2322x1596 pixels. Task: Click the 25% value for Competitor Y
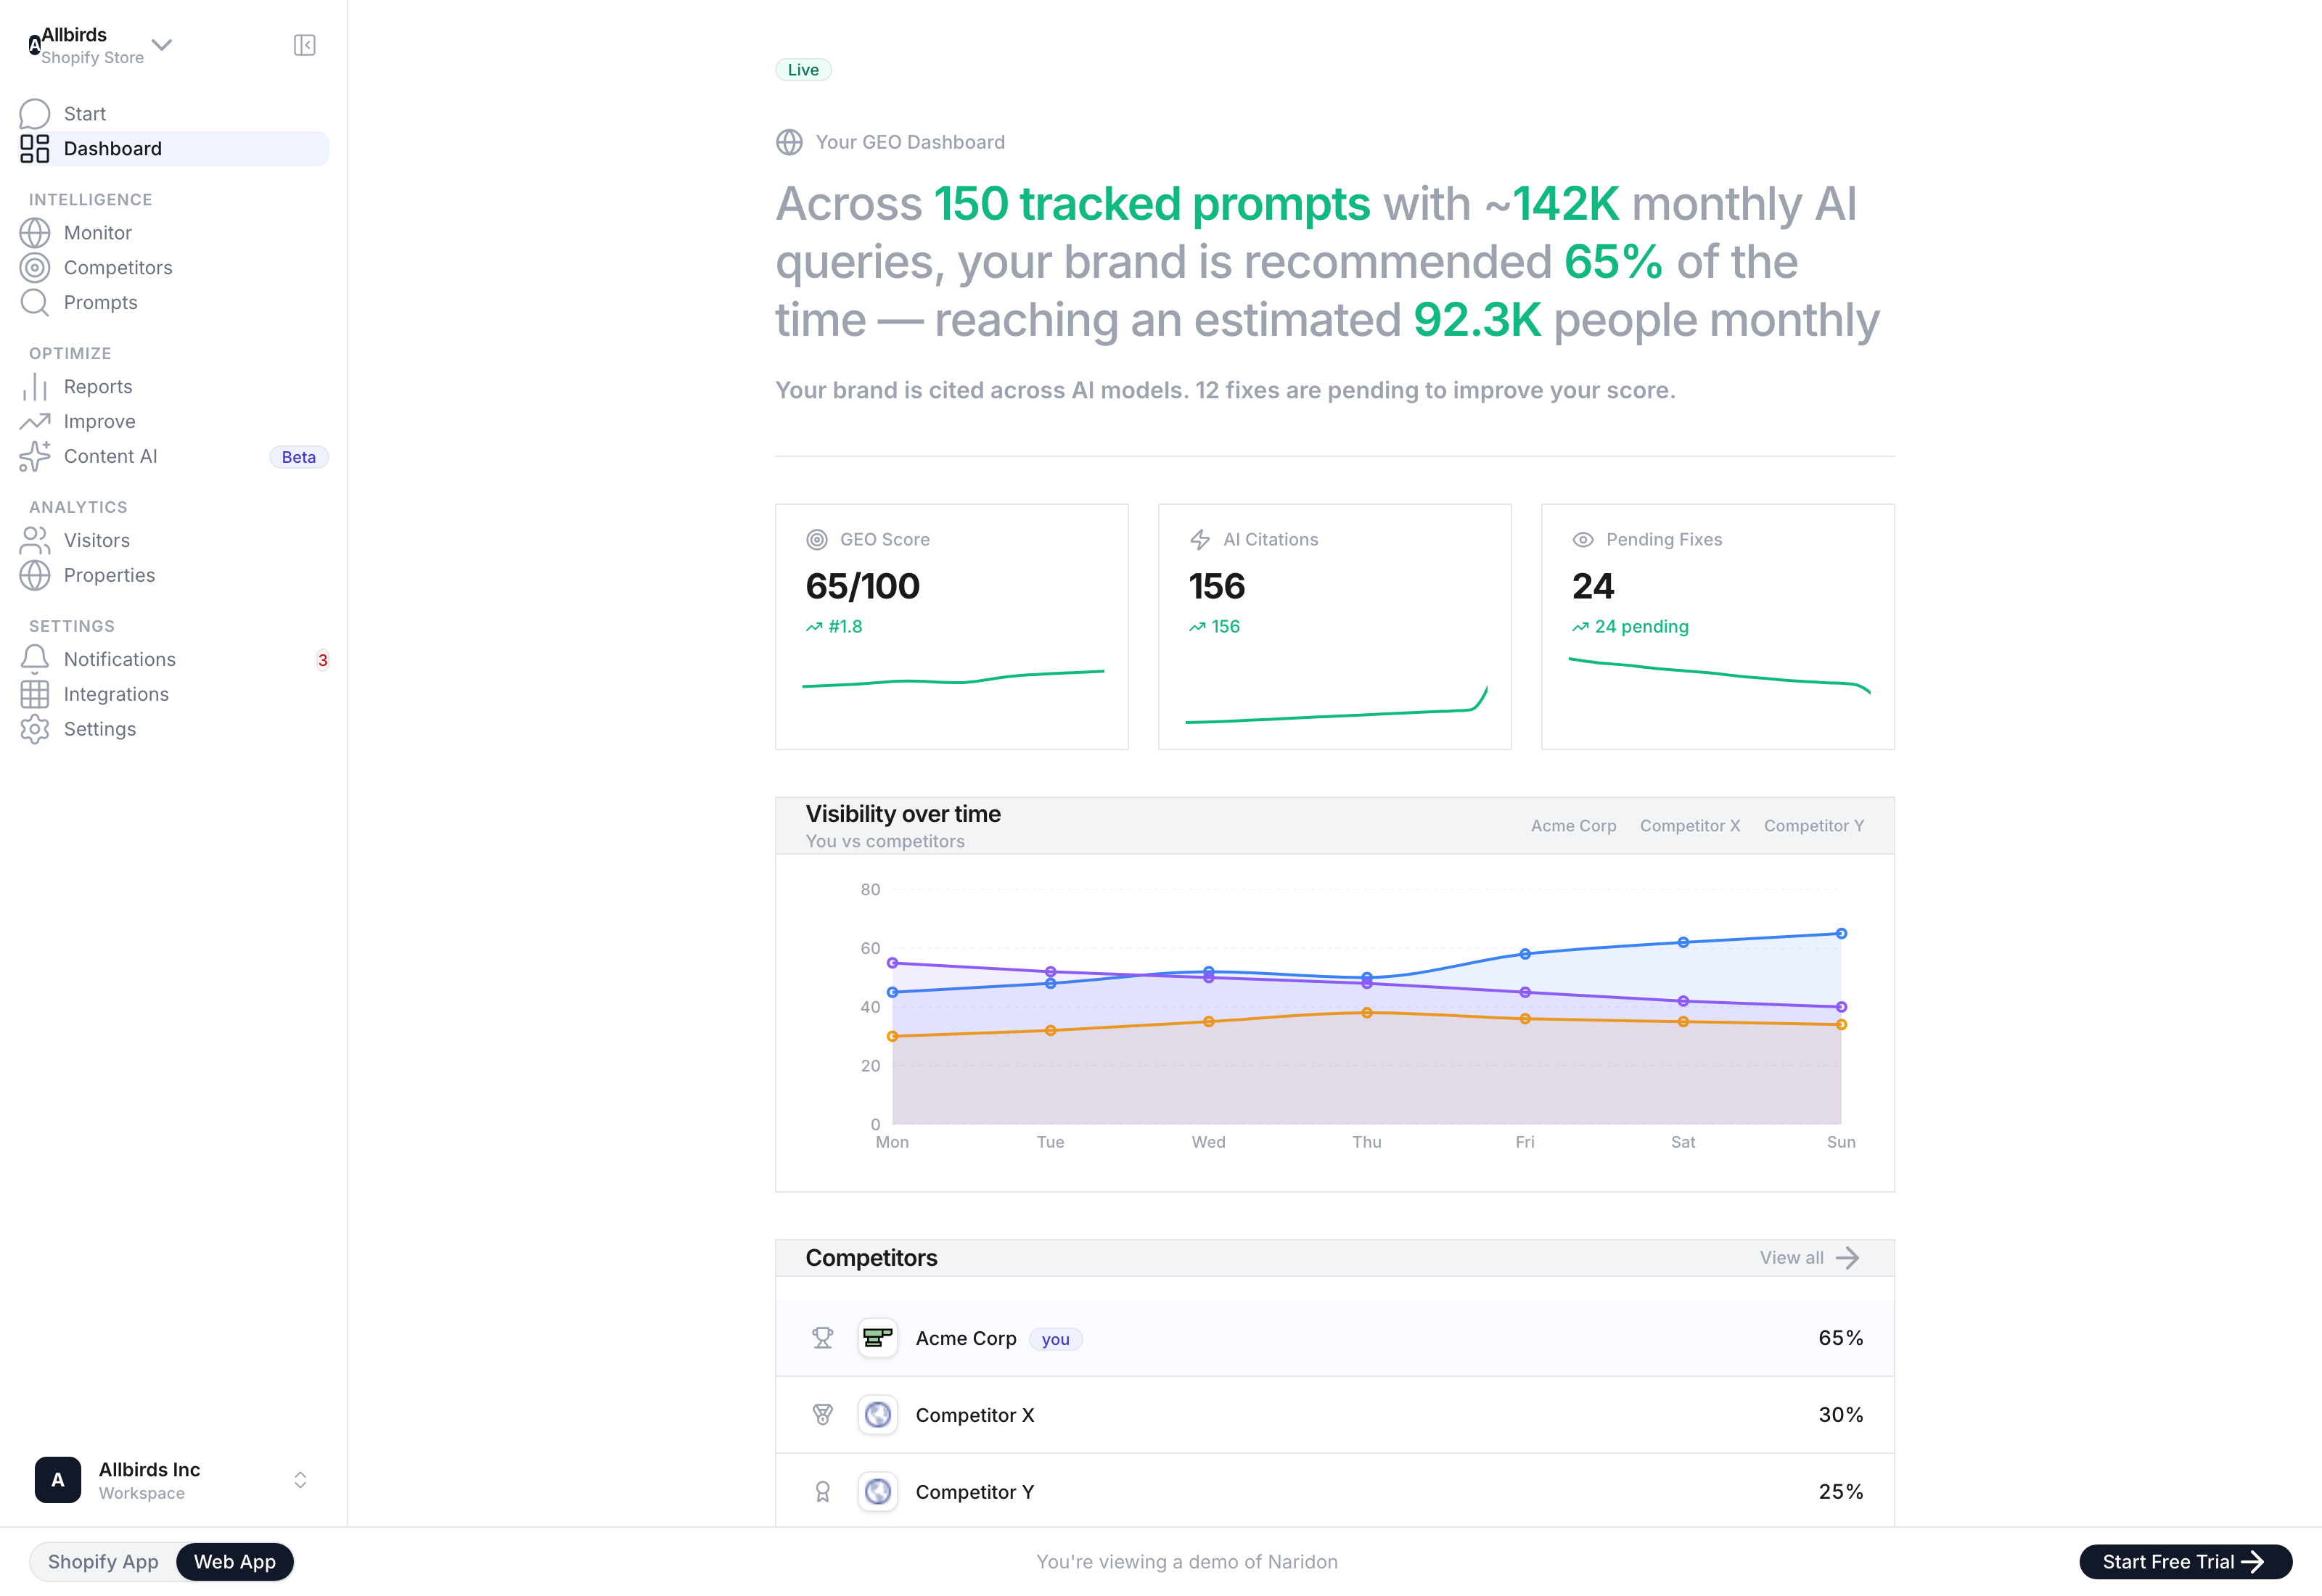tap(1841, 1492)
